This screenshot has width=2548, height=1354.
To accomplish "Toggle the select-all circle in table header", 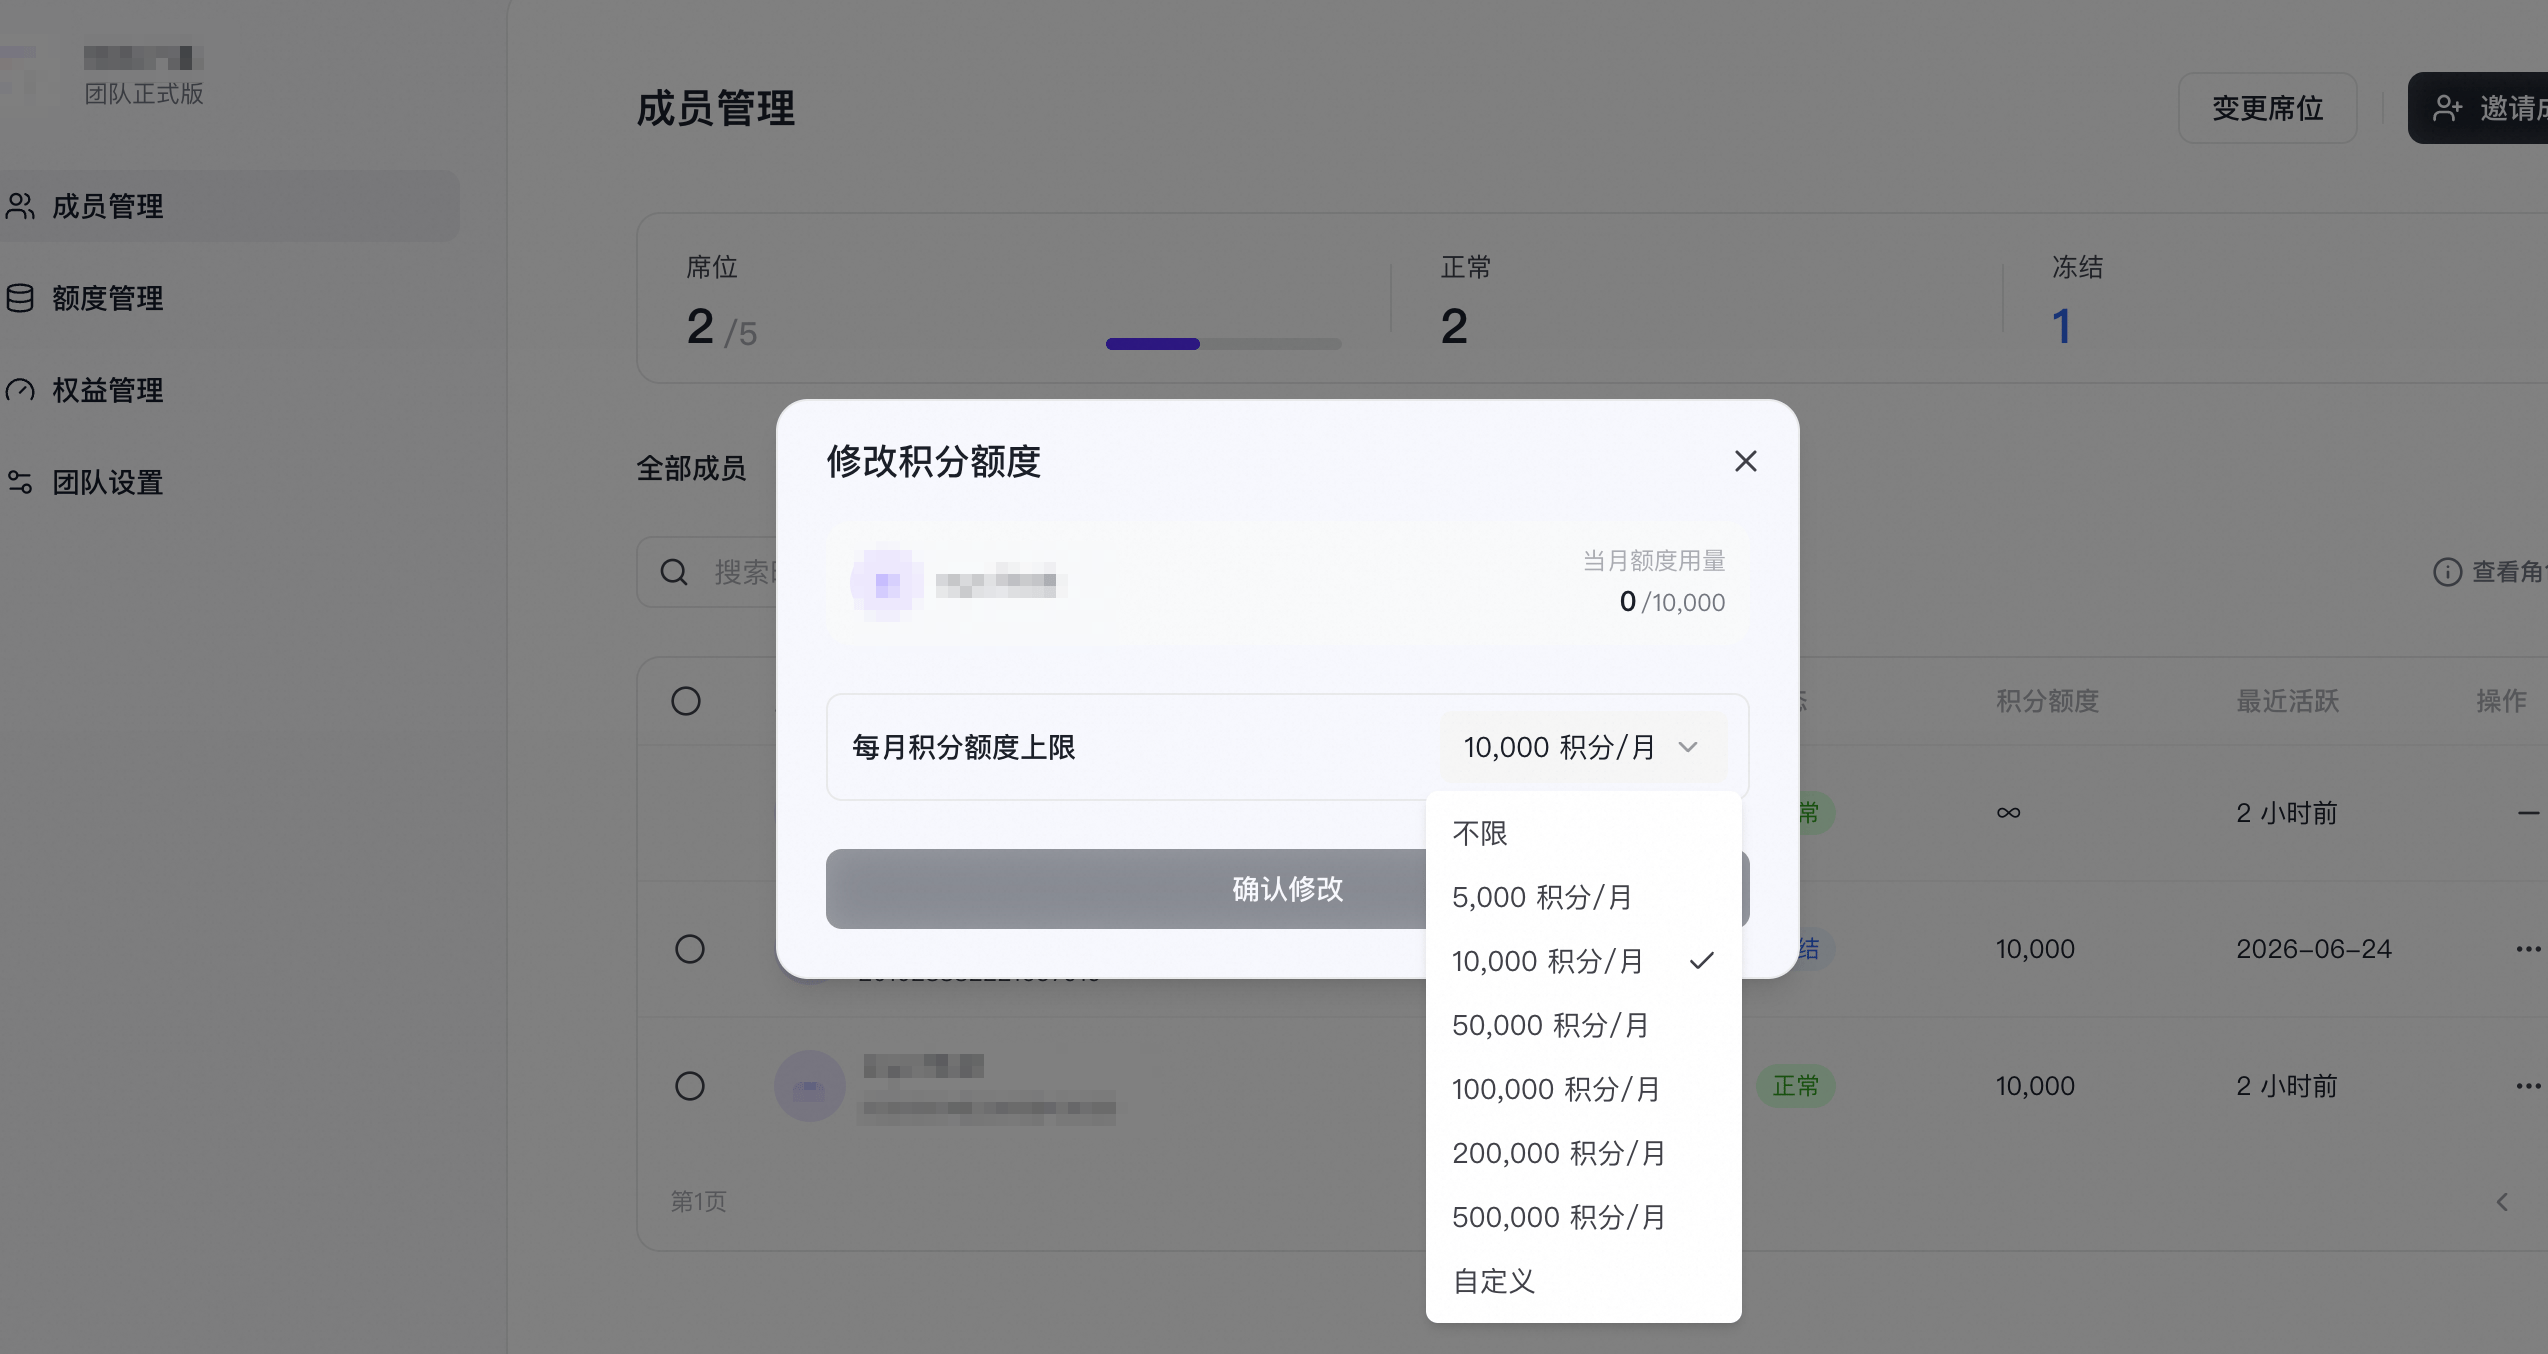I will click(x=686, y=701).
